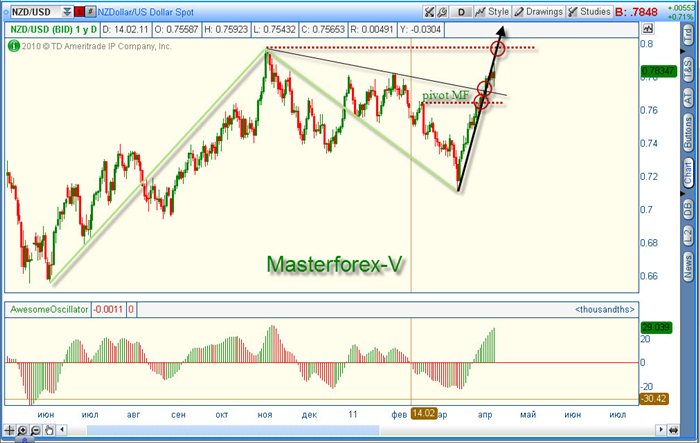Edit the NZD/USD symbol input field

[x=36, y=12]
